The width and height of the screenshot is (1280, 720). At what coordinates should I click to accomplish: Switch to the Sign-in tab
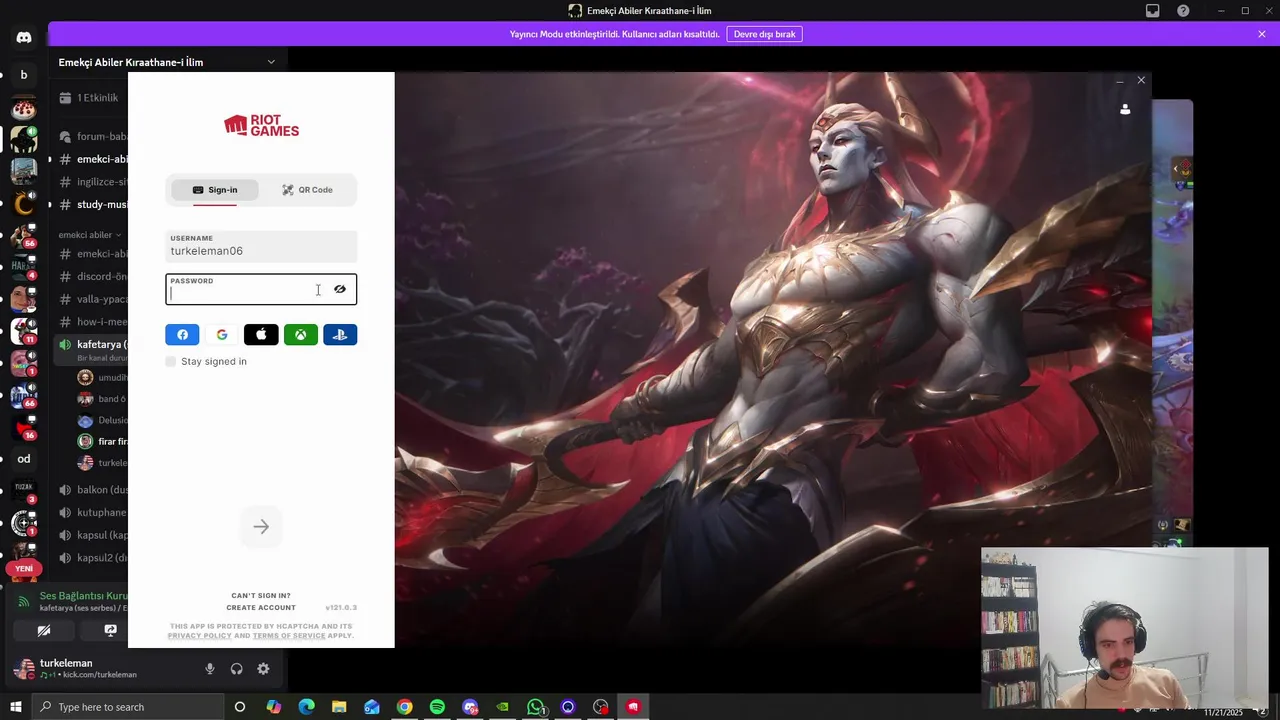214,190
